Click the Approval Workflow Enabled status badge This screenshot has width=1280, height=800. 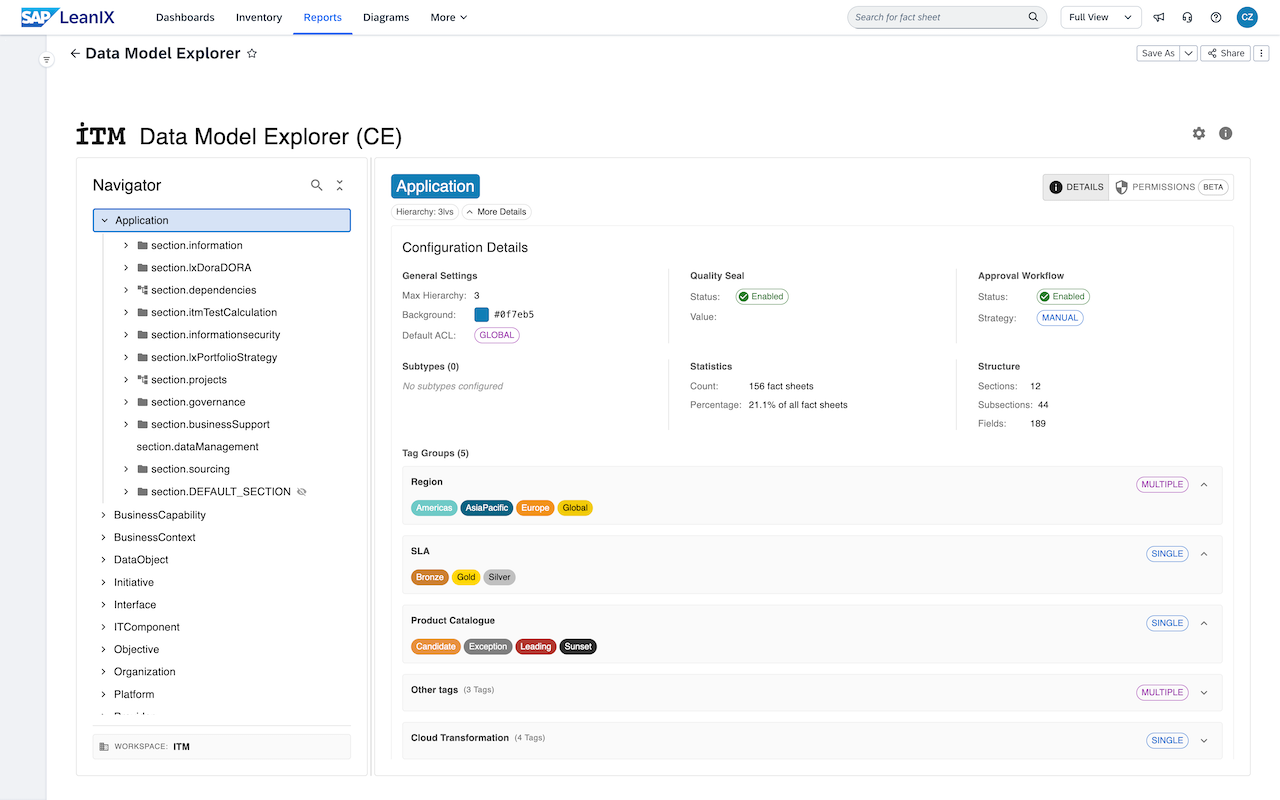[1063, 296]
